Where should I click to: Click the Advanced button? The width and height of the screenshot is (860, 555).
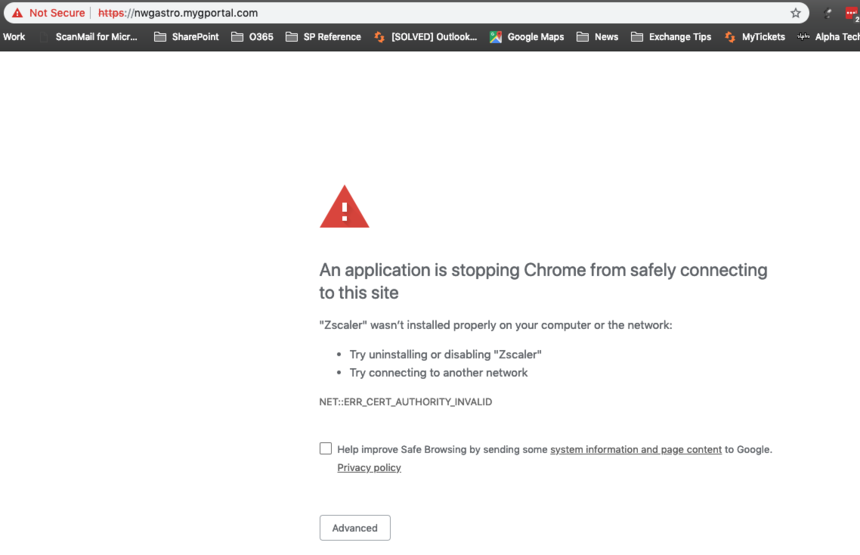pos(355,528)
